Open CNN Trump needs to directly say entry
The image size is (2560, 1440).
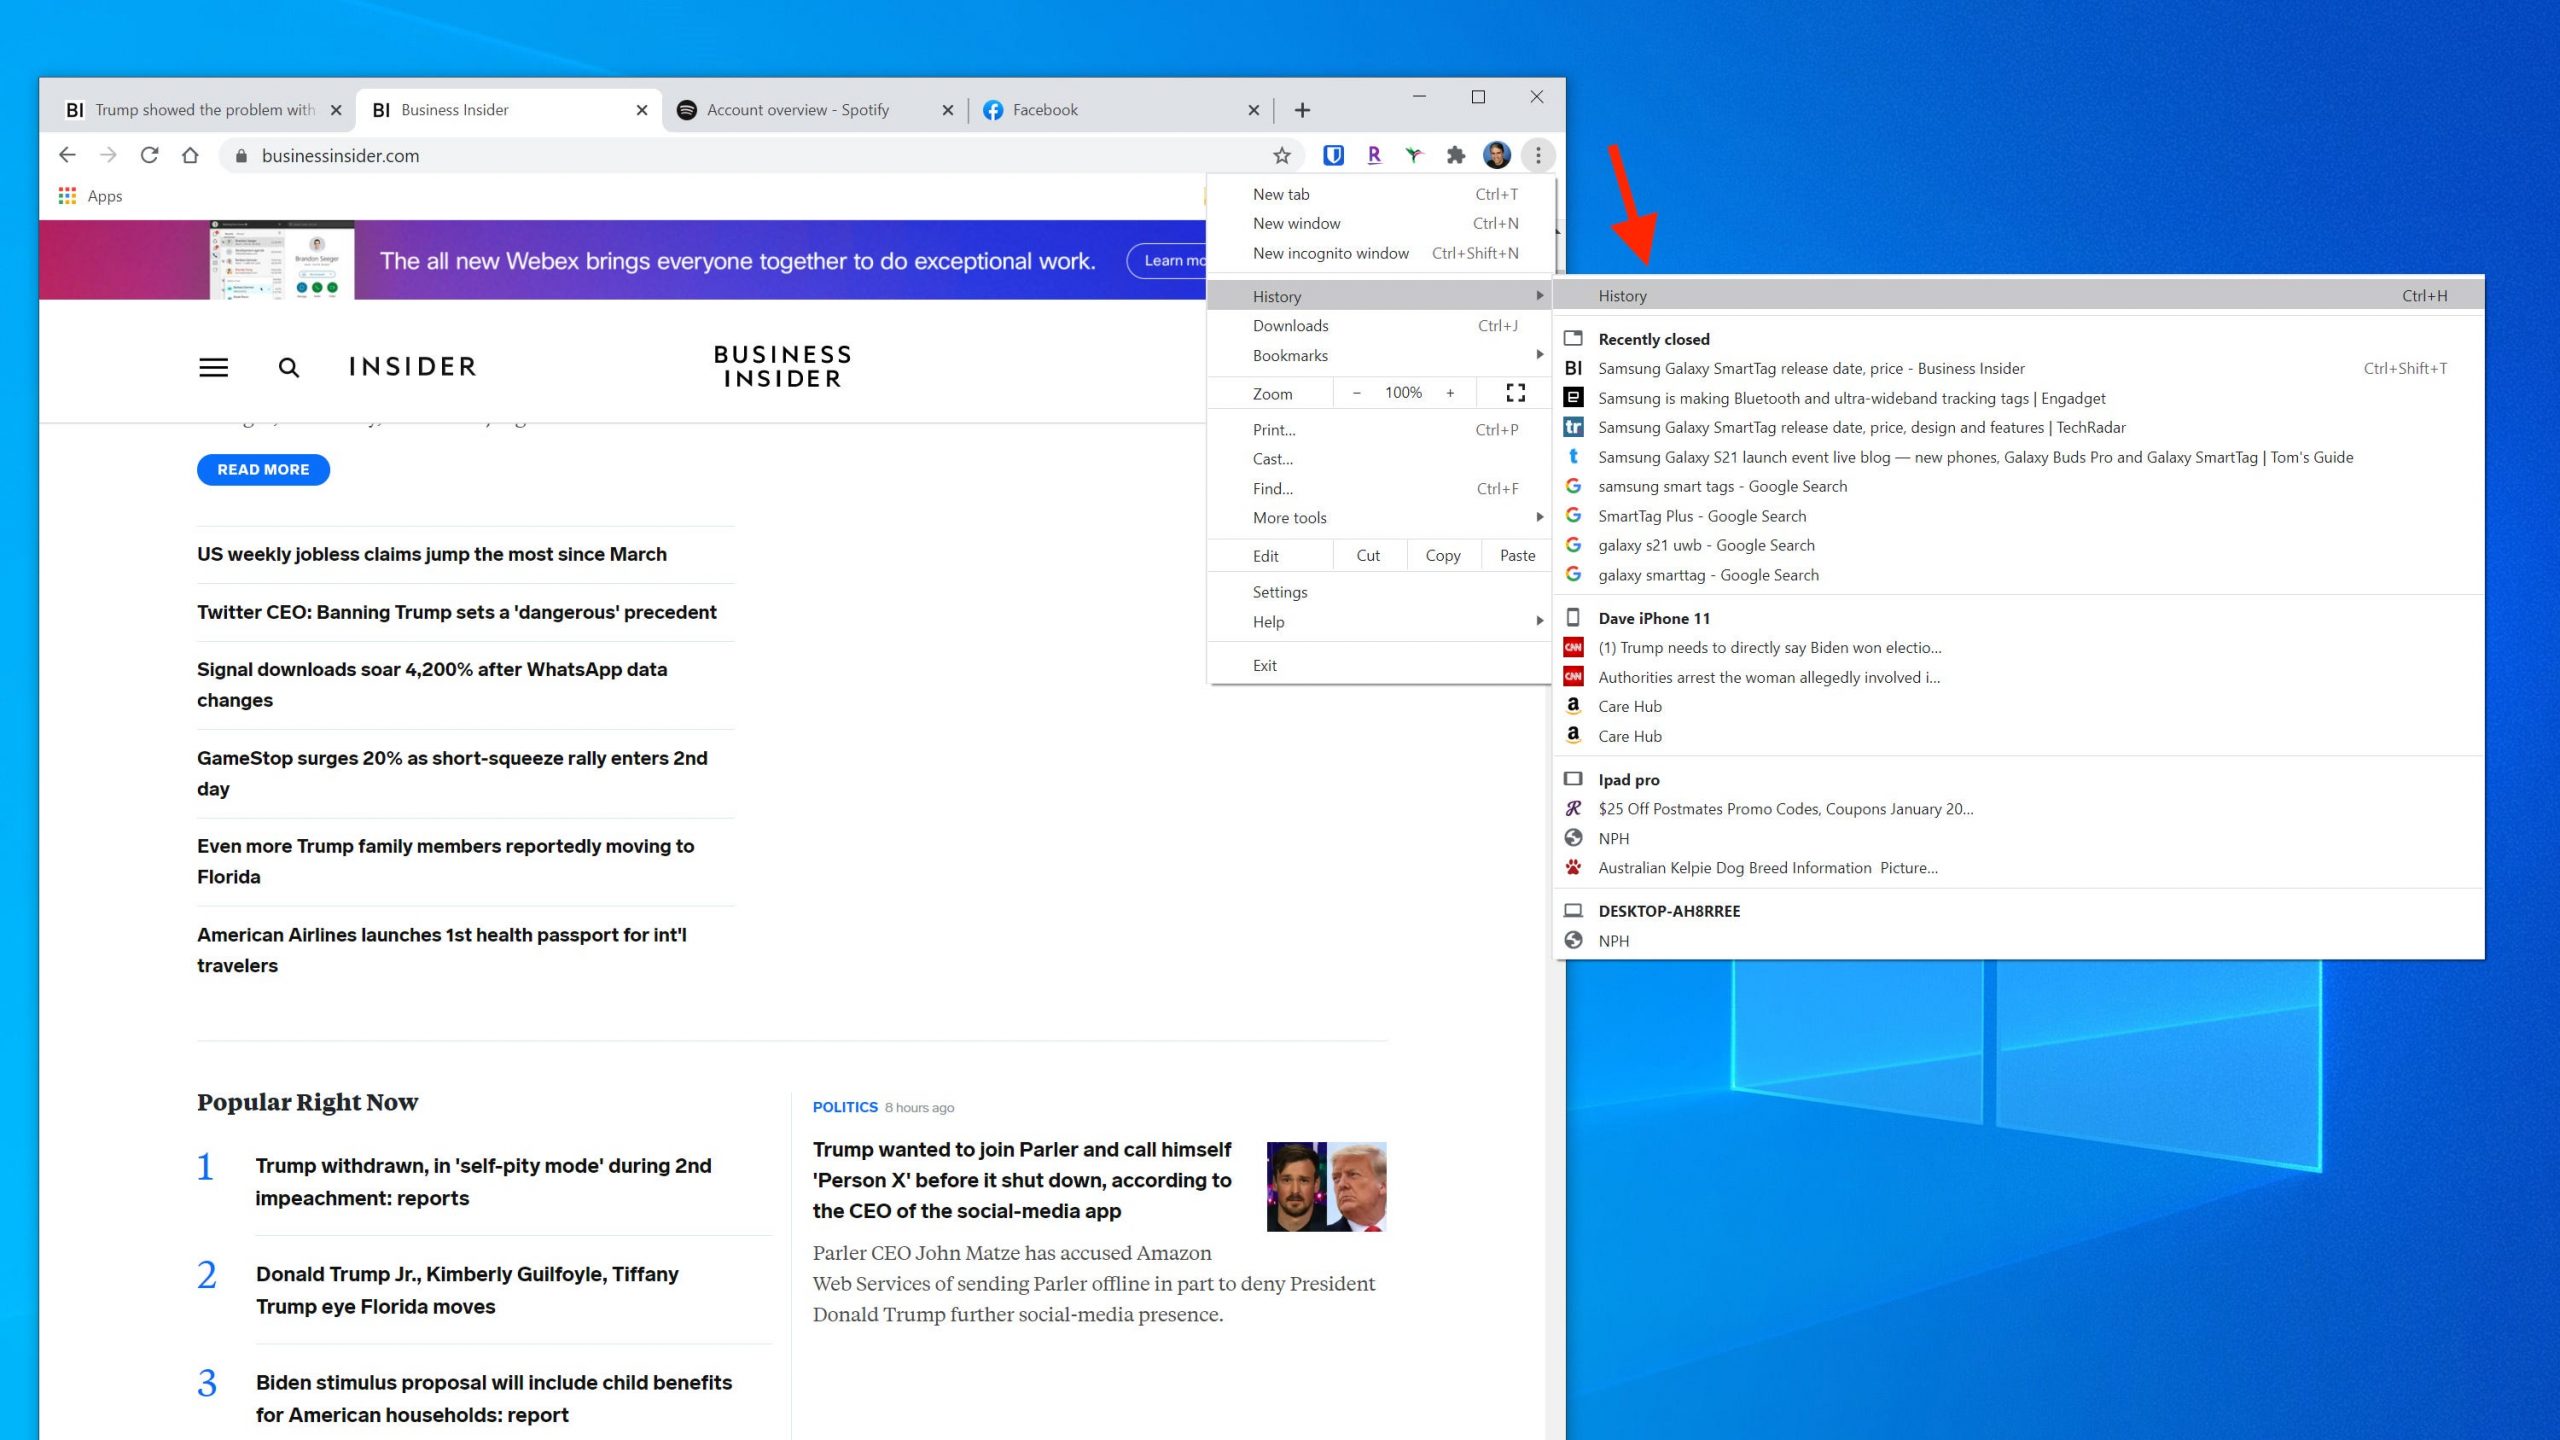(2018, 647)
